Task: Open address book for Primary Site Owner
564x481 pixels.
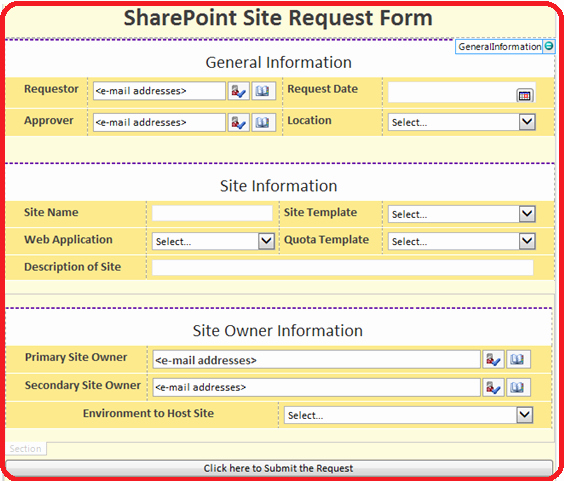Action: click(x=518, y=359)
